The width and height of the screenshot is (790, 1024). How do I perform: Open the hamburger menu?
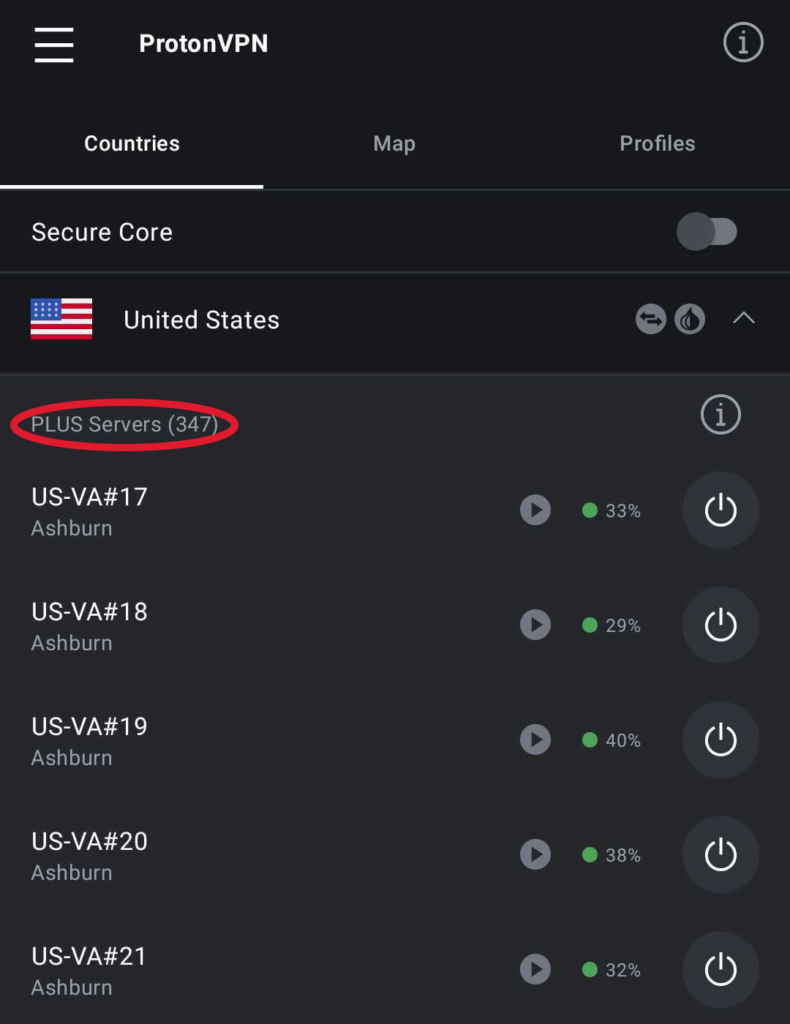click(x=54, y=45)
